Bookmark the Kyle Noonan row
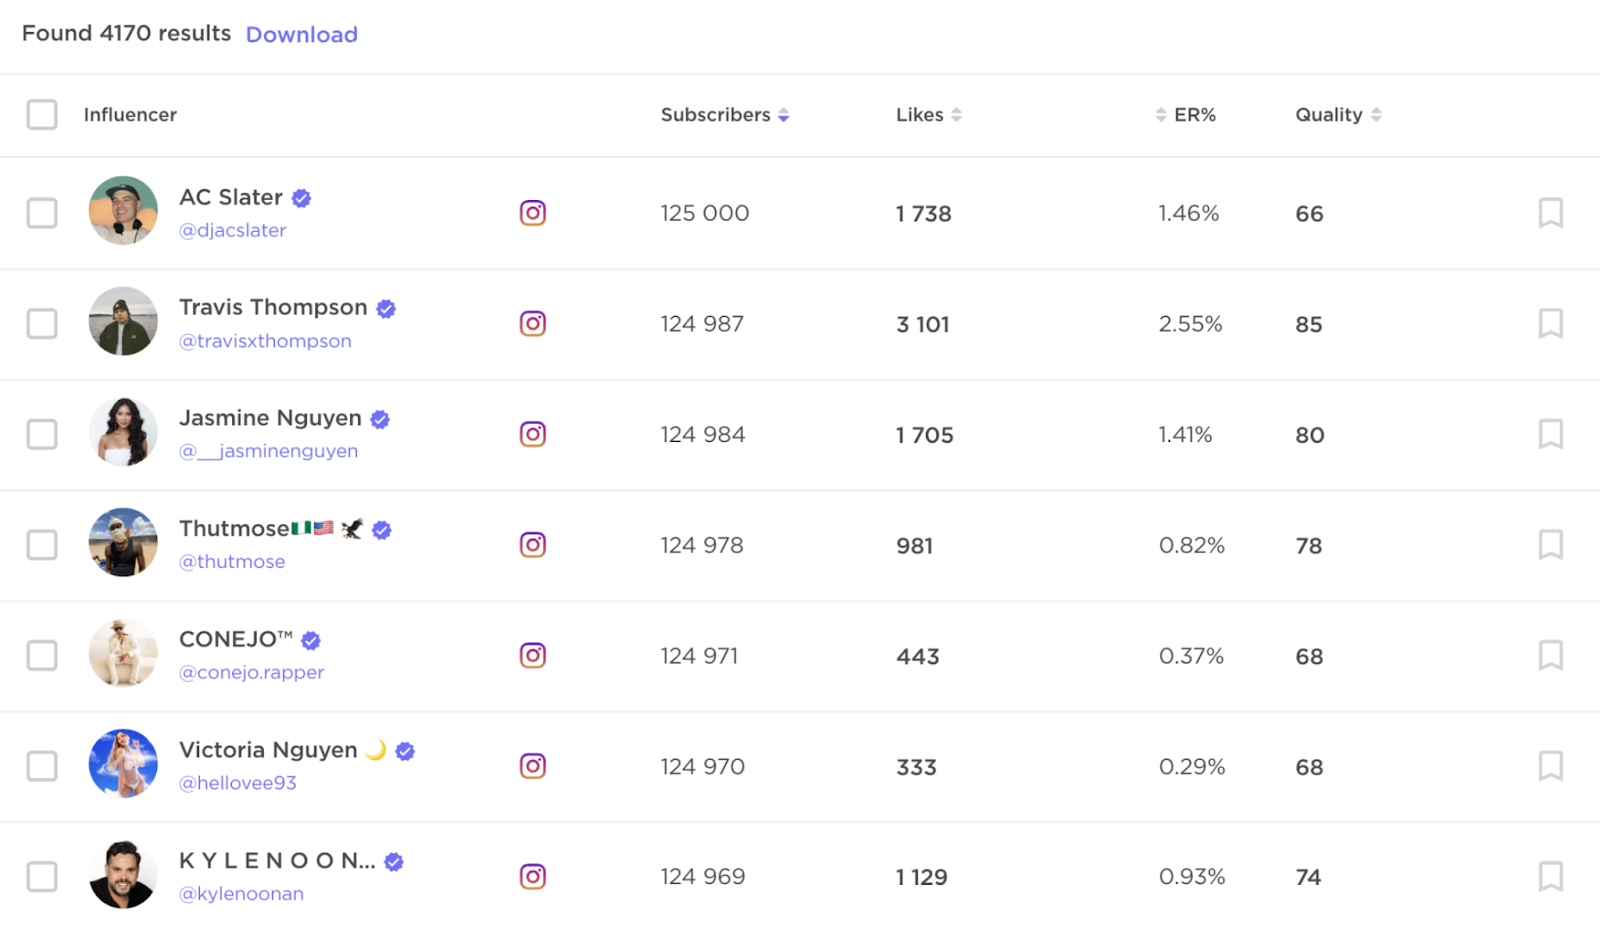 1550,877
